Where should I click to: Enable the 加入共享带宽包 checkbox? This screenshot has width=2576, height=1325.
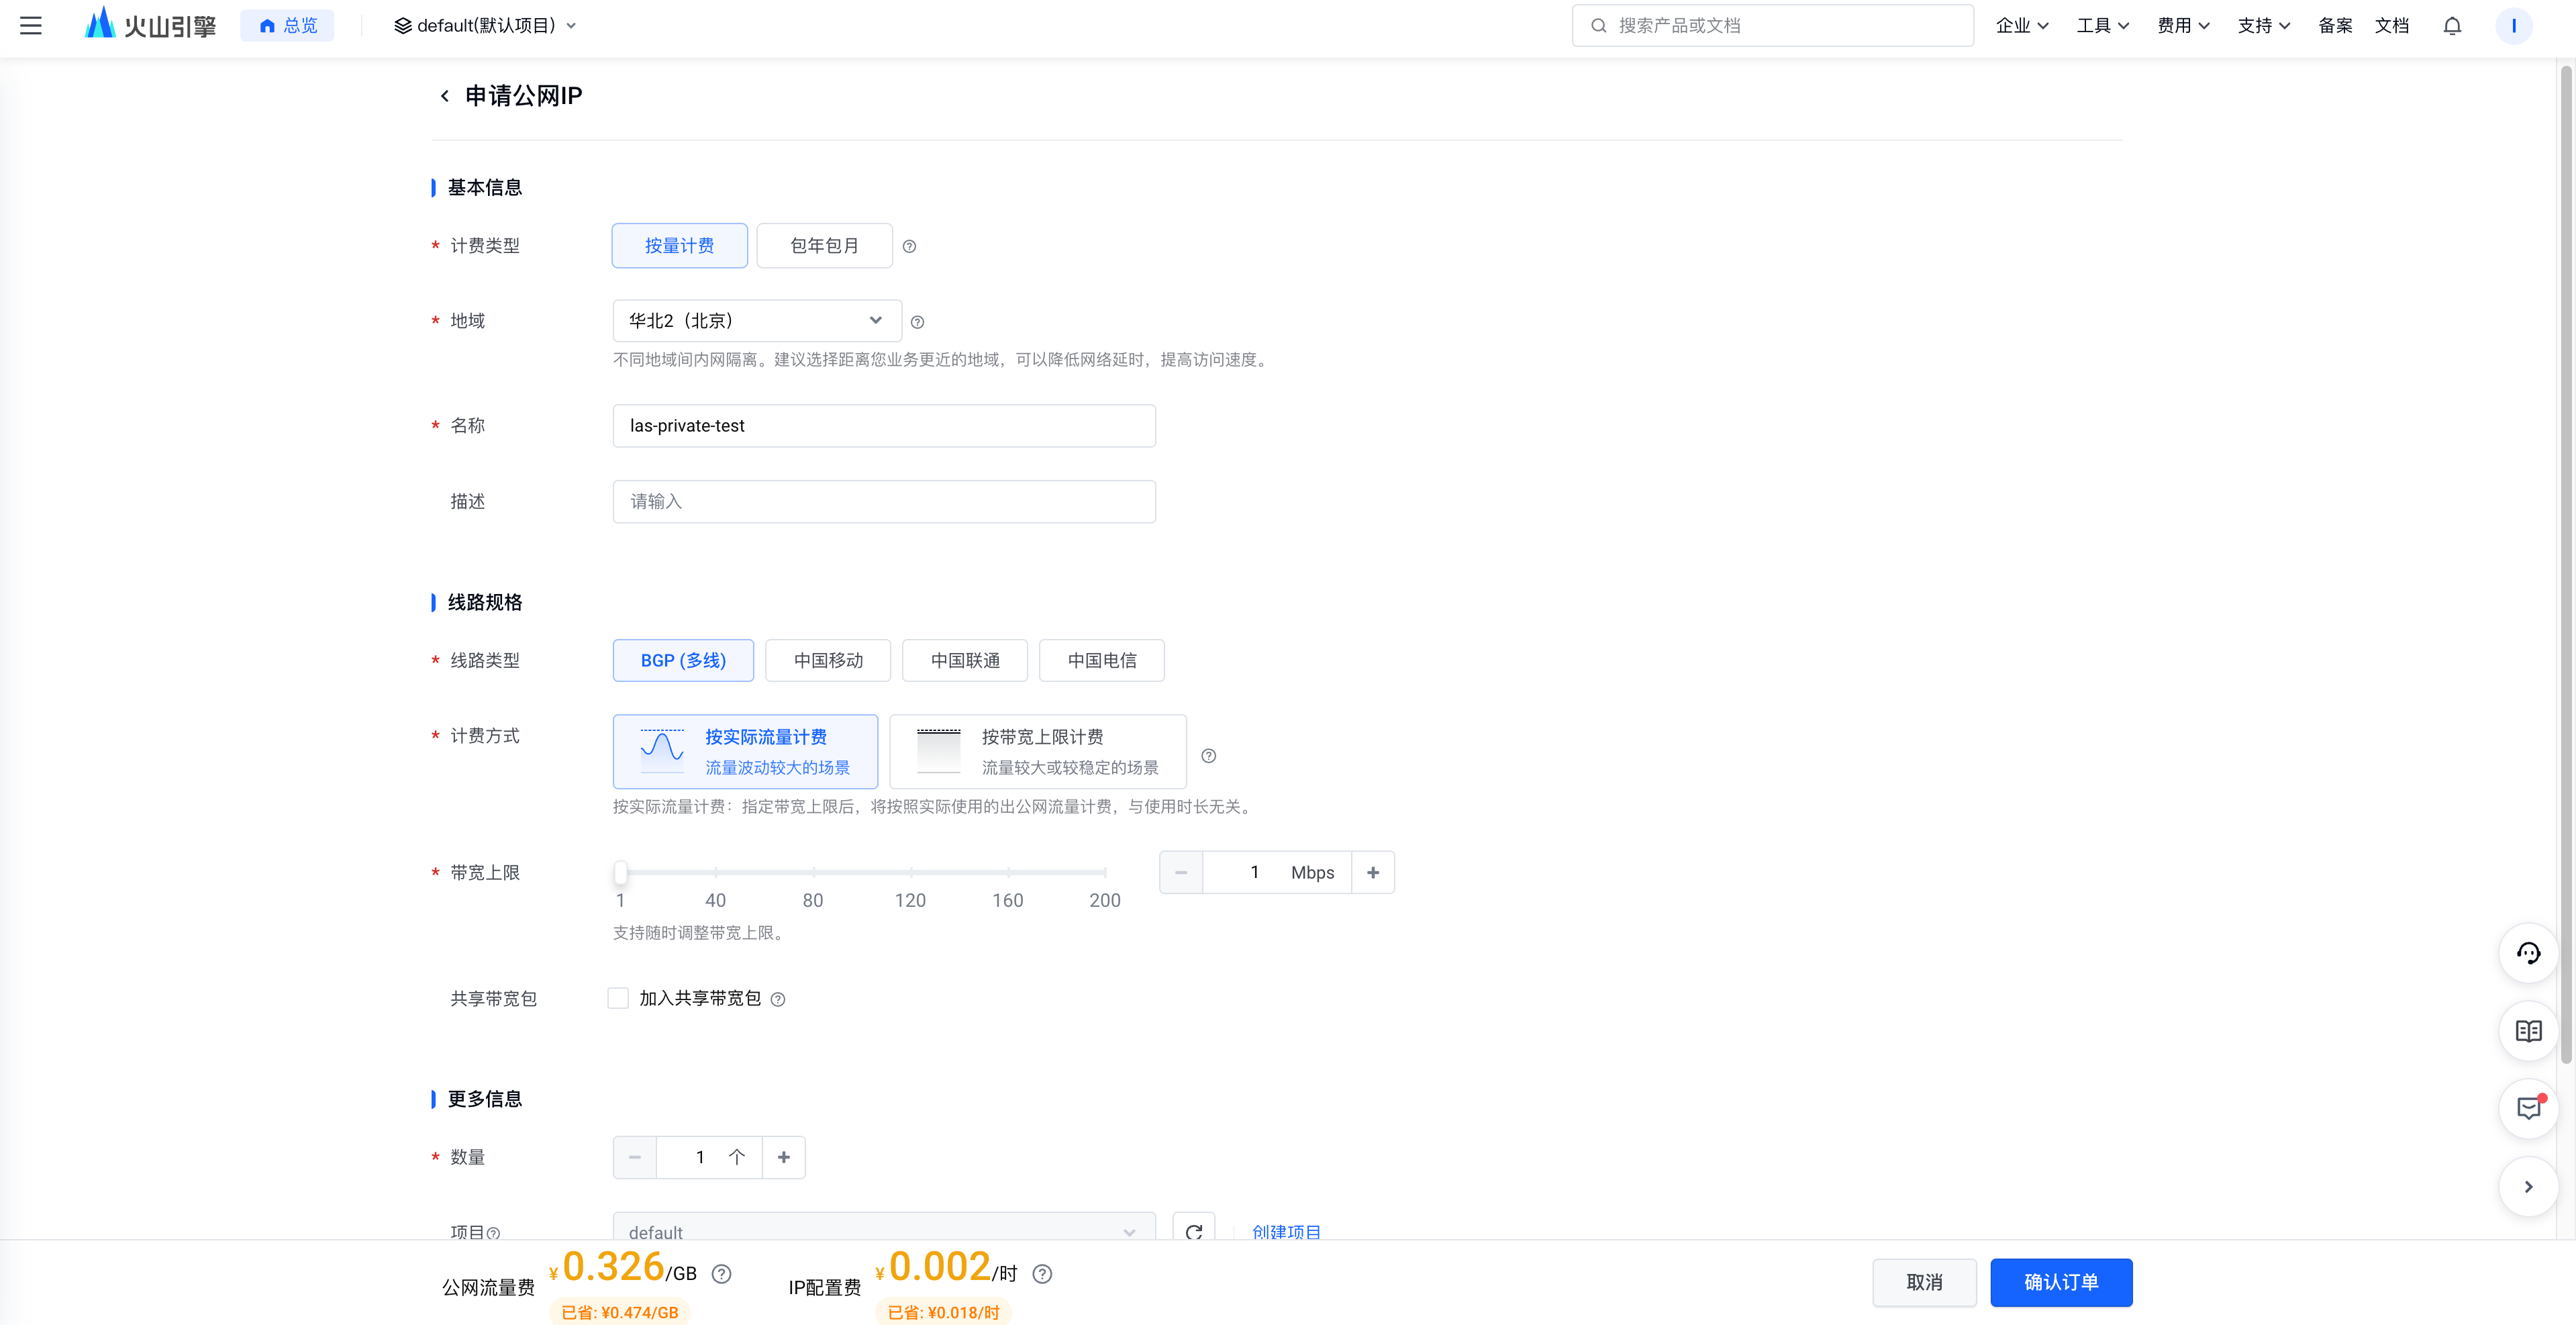click(618, 998)
